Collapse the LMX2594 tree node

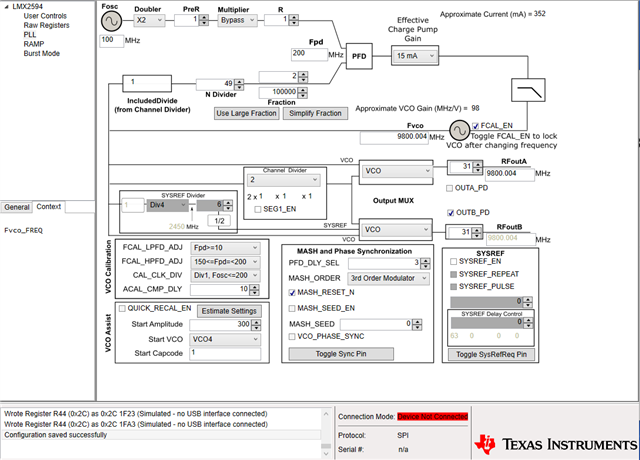coord(6,7)
